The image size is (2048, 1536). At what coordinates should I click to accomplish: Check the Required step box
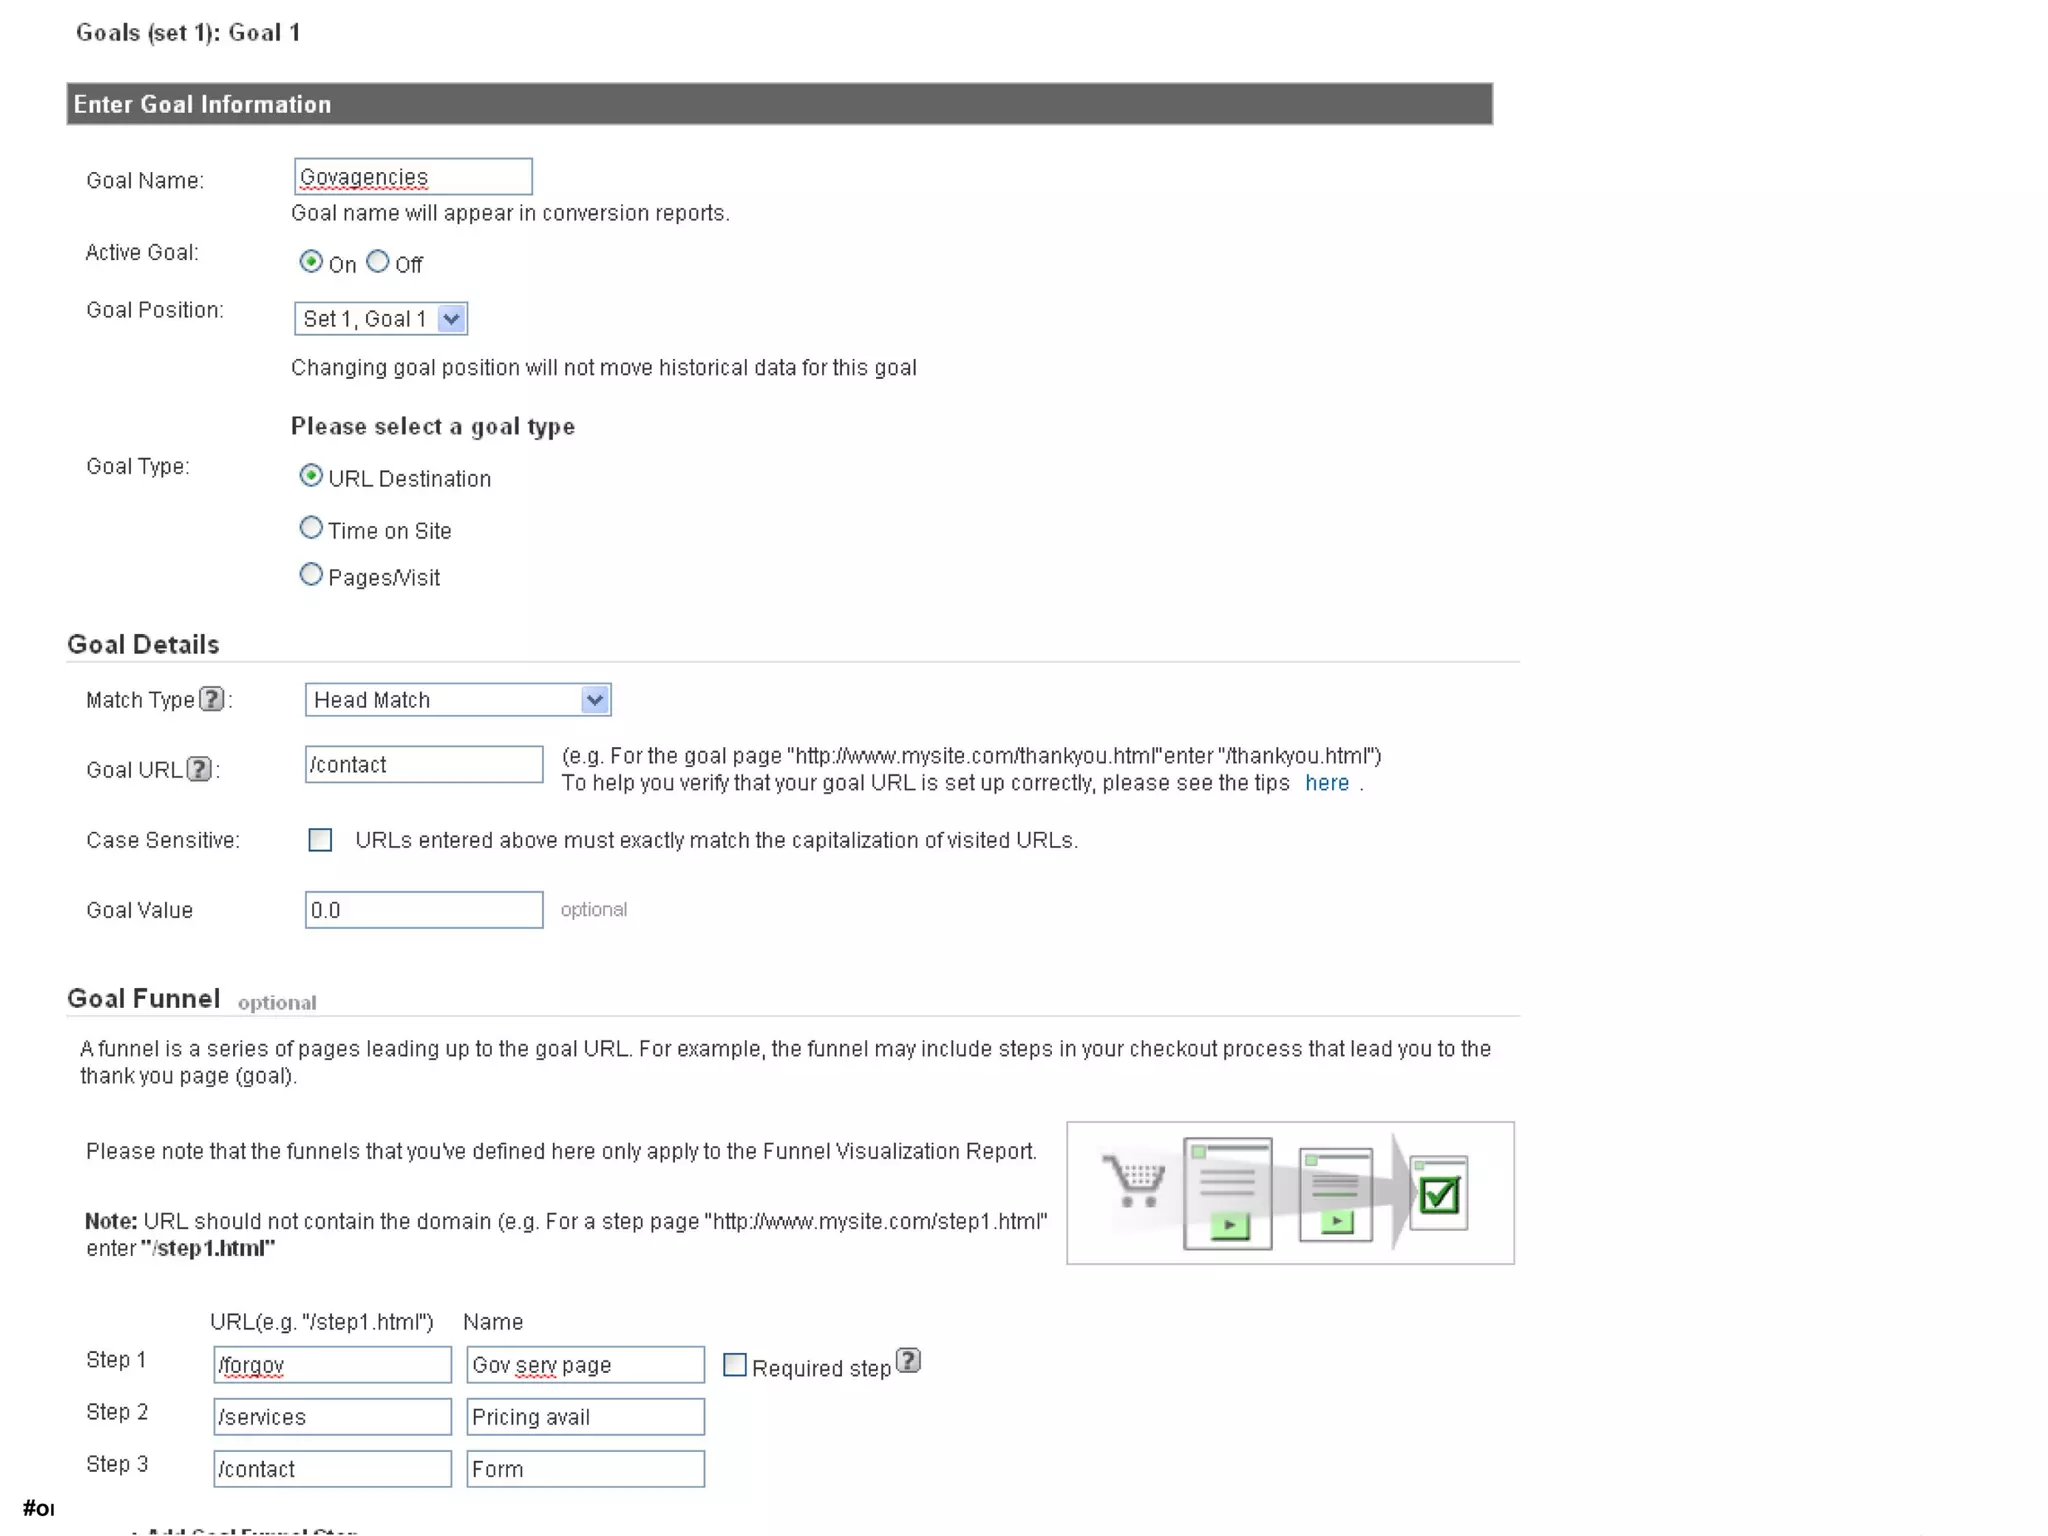click(734, 1365)
